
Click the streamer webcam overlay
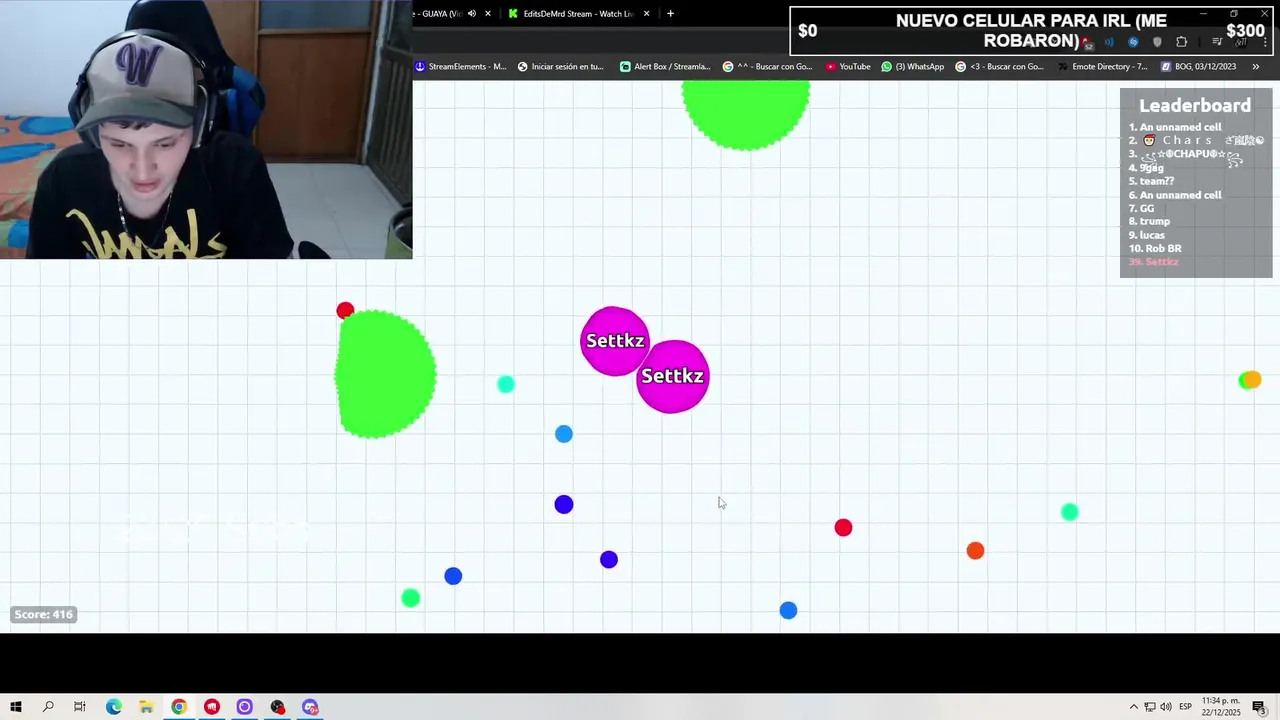(x=206, y=129)
